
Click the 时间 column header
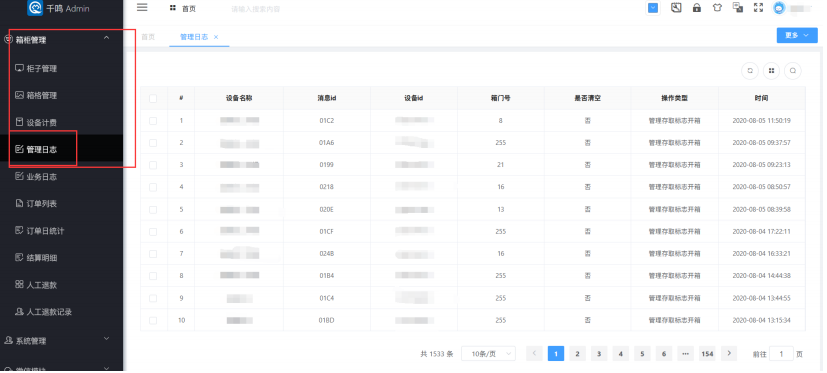click(761, 98)
